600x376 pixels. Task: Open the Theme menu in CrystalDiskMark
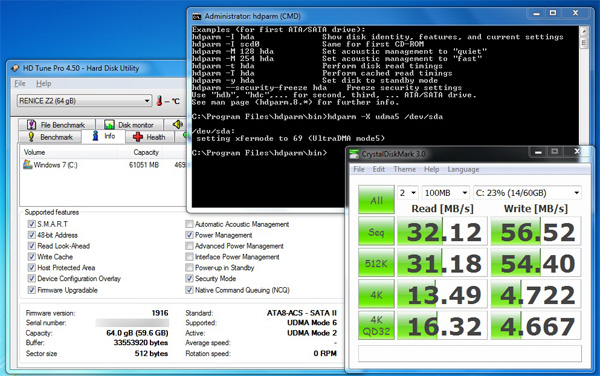(404, 169)
